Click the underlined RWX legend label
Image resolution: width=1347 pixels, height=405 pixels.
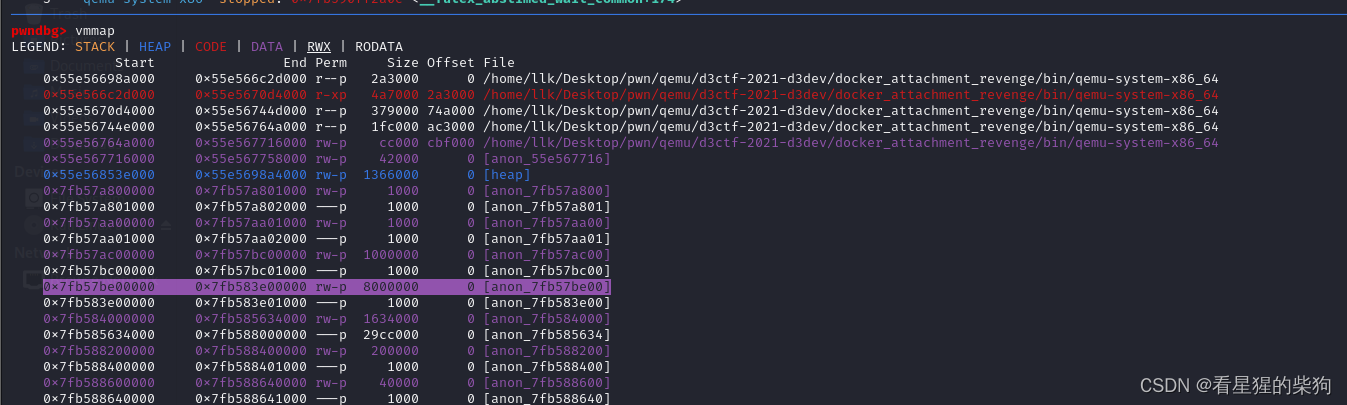(319, 47)
